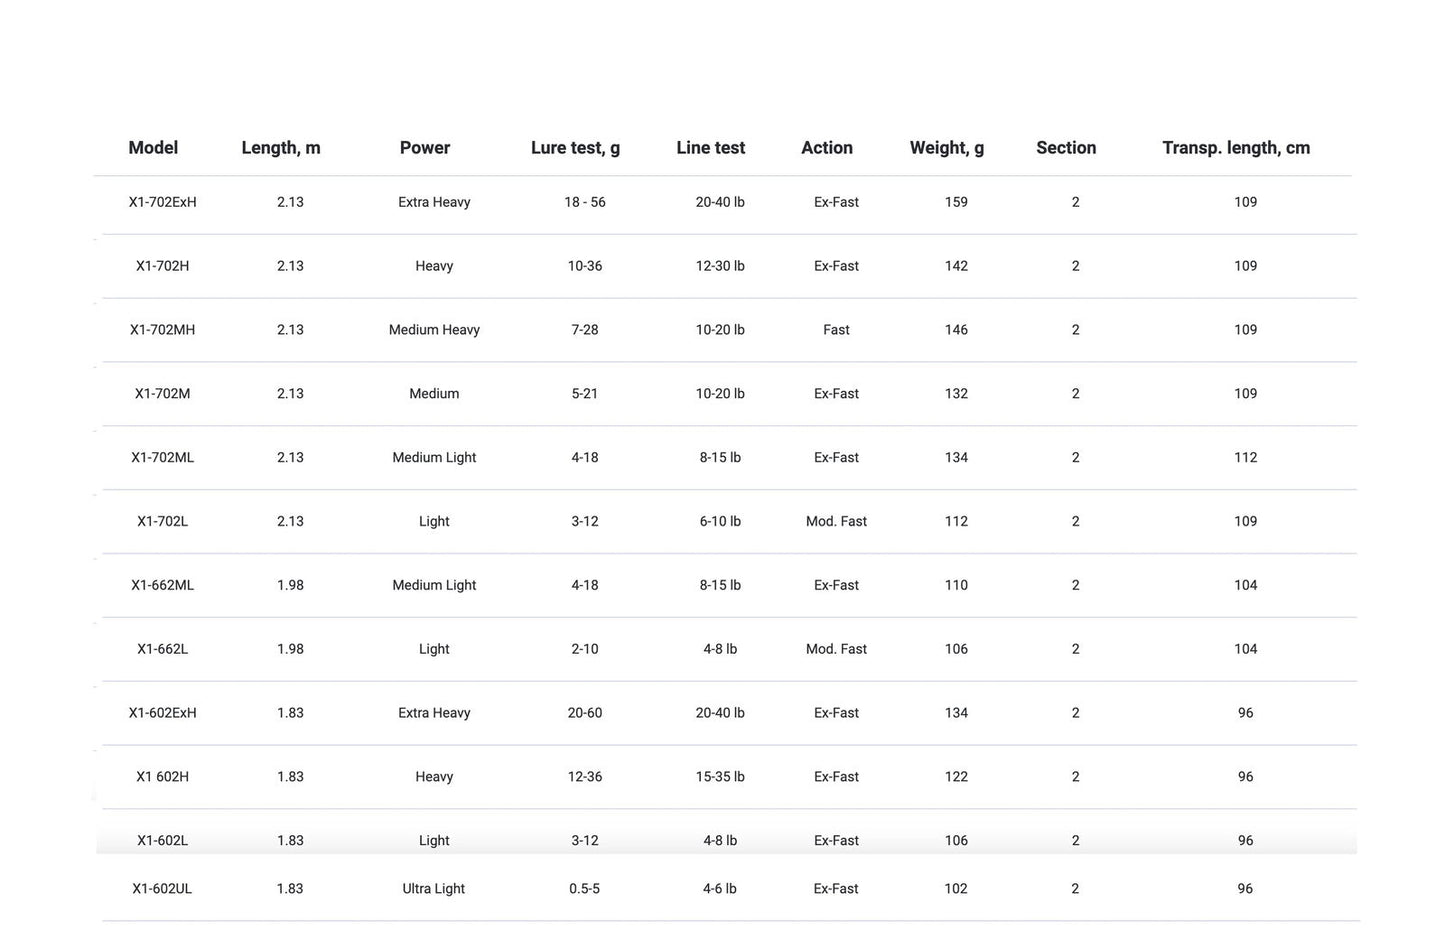Click the X1-702H model cell
The height and width of the screenshot is (939, 1445).
click(162, 266)
